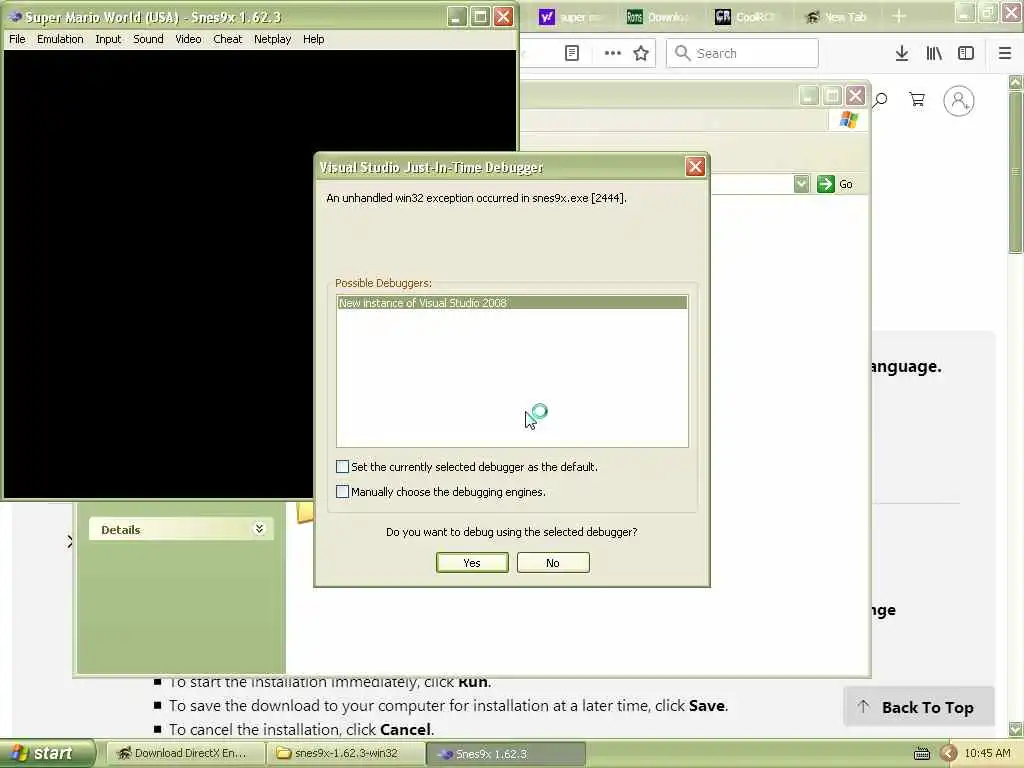This screenshot has height=768, width=1024.
Task: Open the Help menu in Snes9x
Action: click(313, 39)
